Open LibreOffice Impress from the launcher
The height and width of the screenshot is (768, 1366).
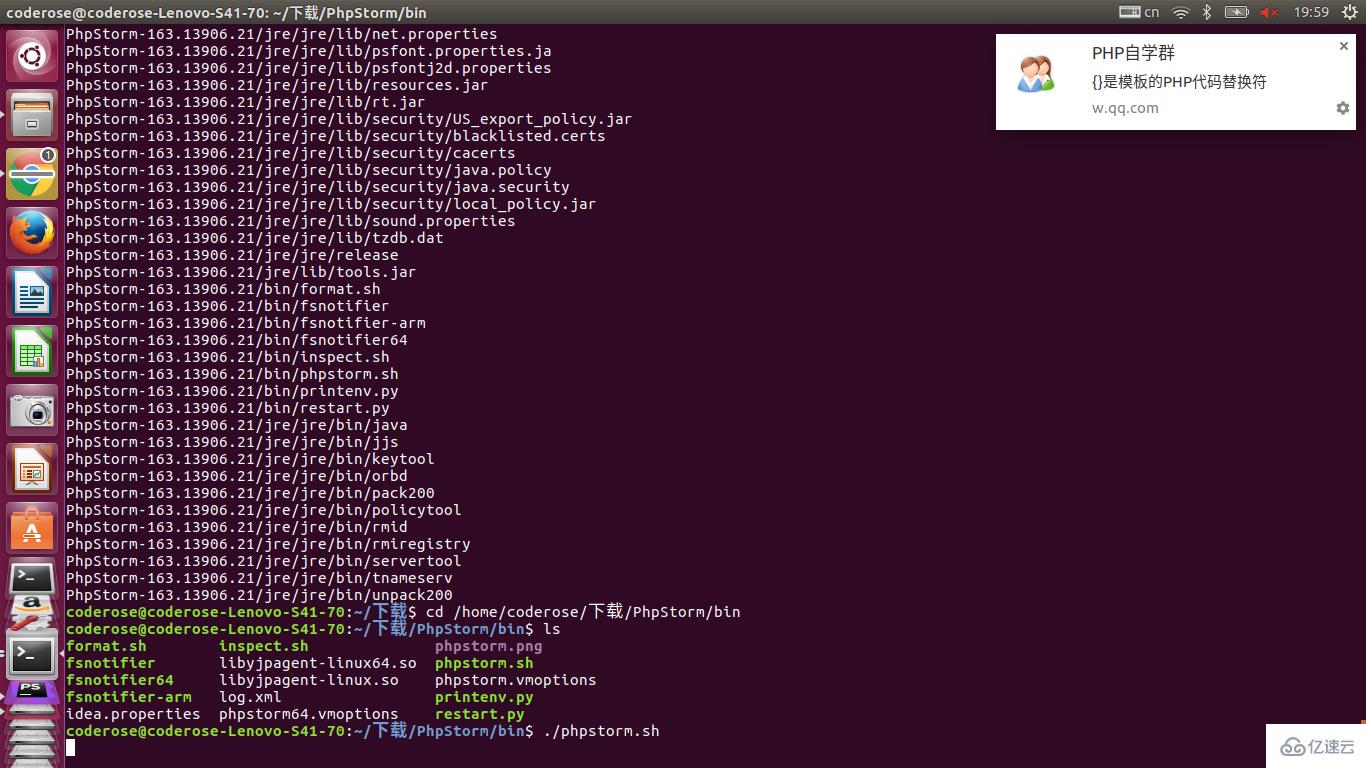point(32,469)
